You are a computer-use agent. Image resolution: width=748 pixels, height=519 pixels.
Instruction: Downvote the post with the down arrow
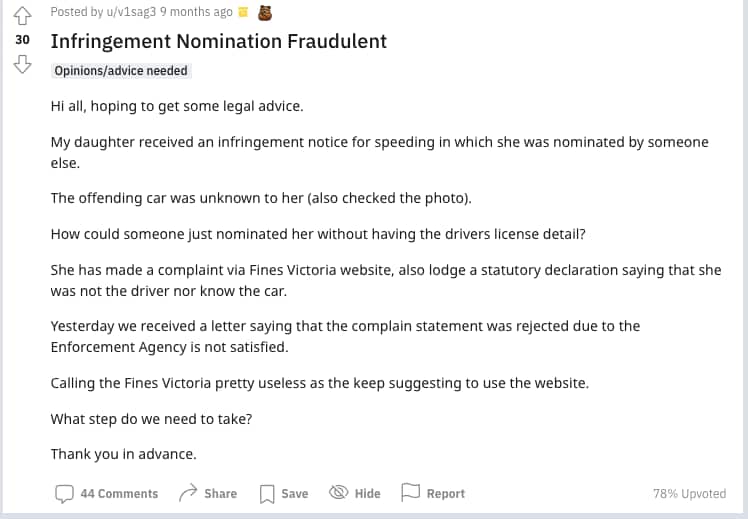pos(23,66)
